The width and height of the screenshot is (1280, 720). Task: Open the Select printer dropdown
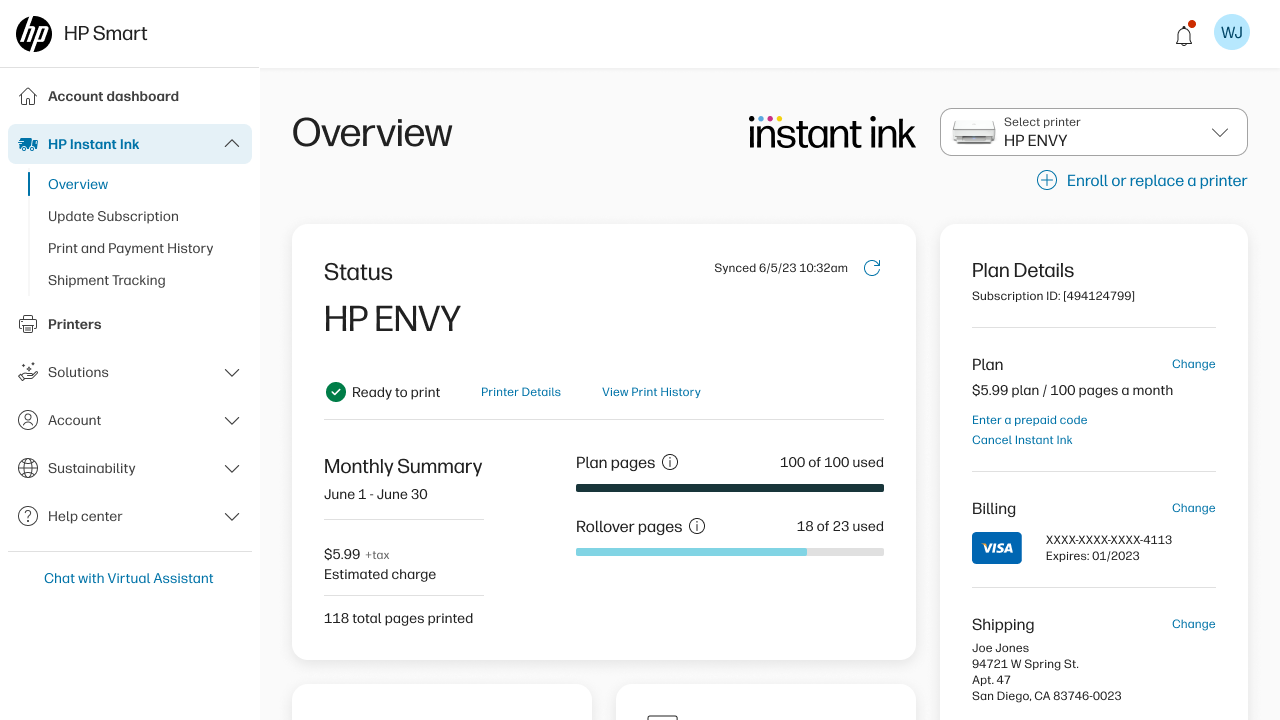(x=1094, y=132)
